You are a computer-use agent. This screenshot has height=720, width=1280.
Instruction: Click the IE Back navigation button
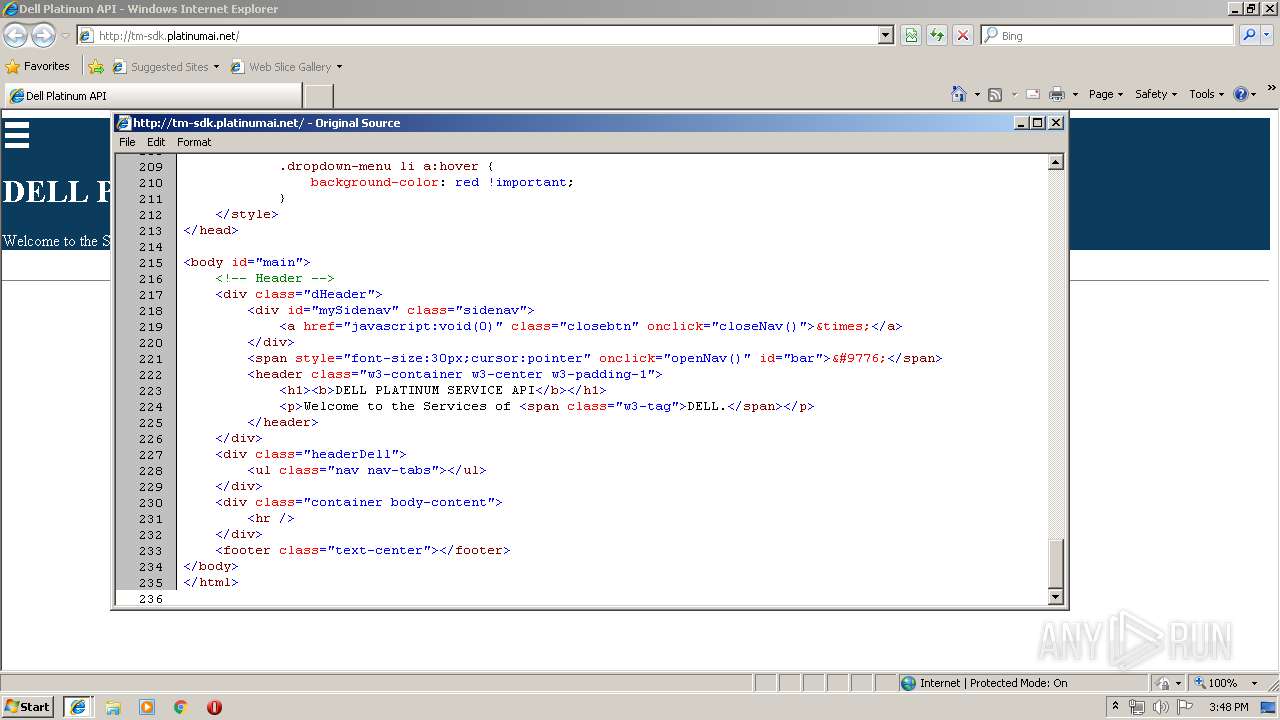point(15,35)
